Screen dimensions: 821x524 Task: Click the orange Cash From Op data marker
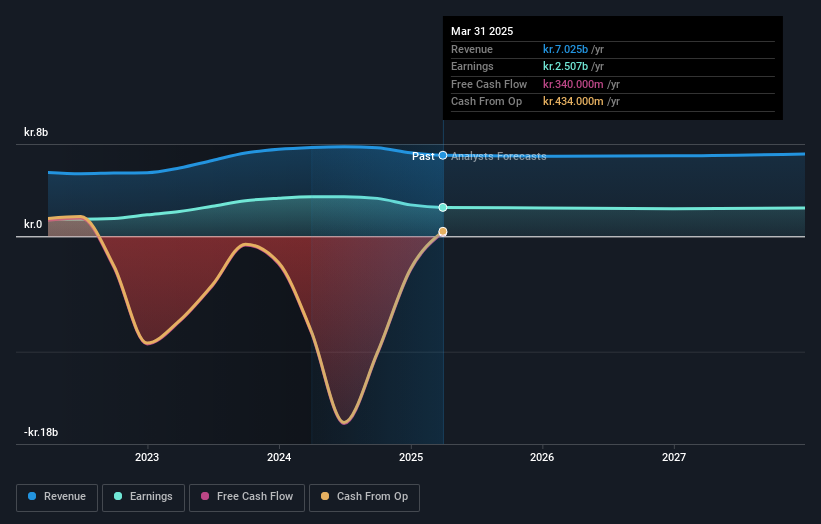[x=443, y=231]
